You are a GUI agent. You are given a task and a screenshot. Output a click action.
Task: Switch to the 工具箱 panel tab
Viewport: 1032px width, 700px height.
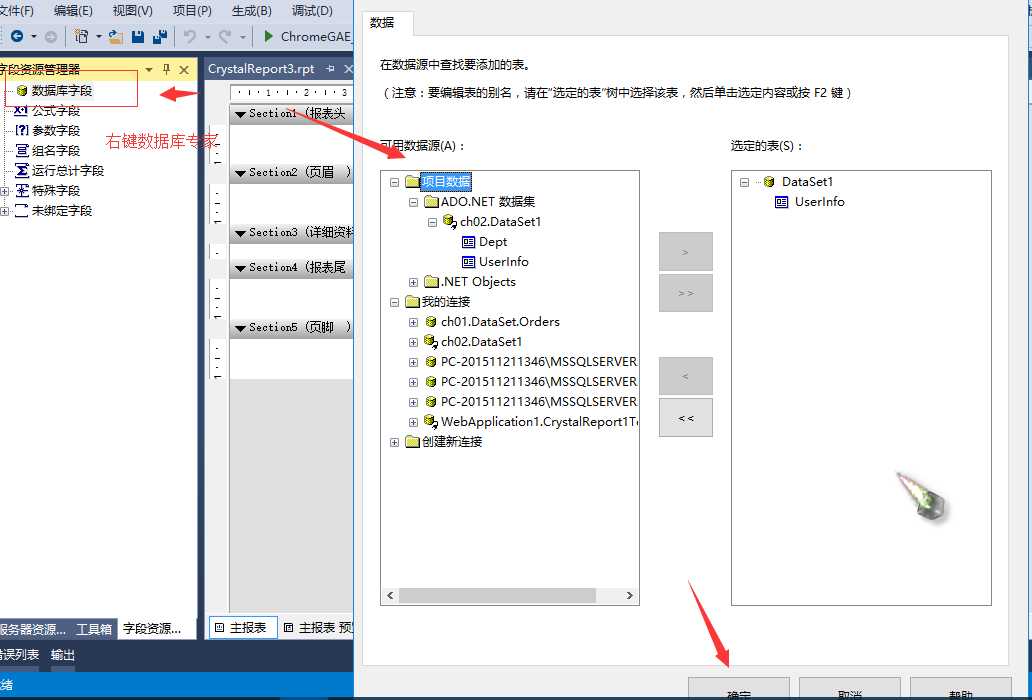(x=94, y=629)
